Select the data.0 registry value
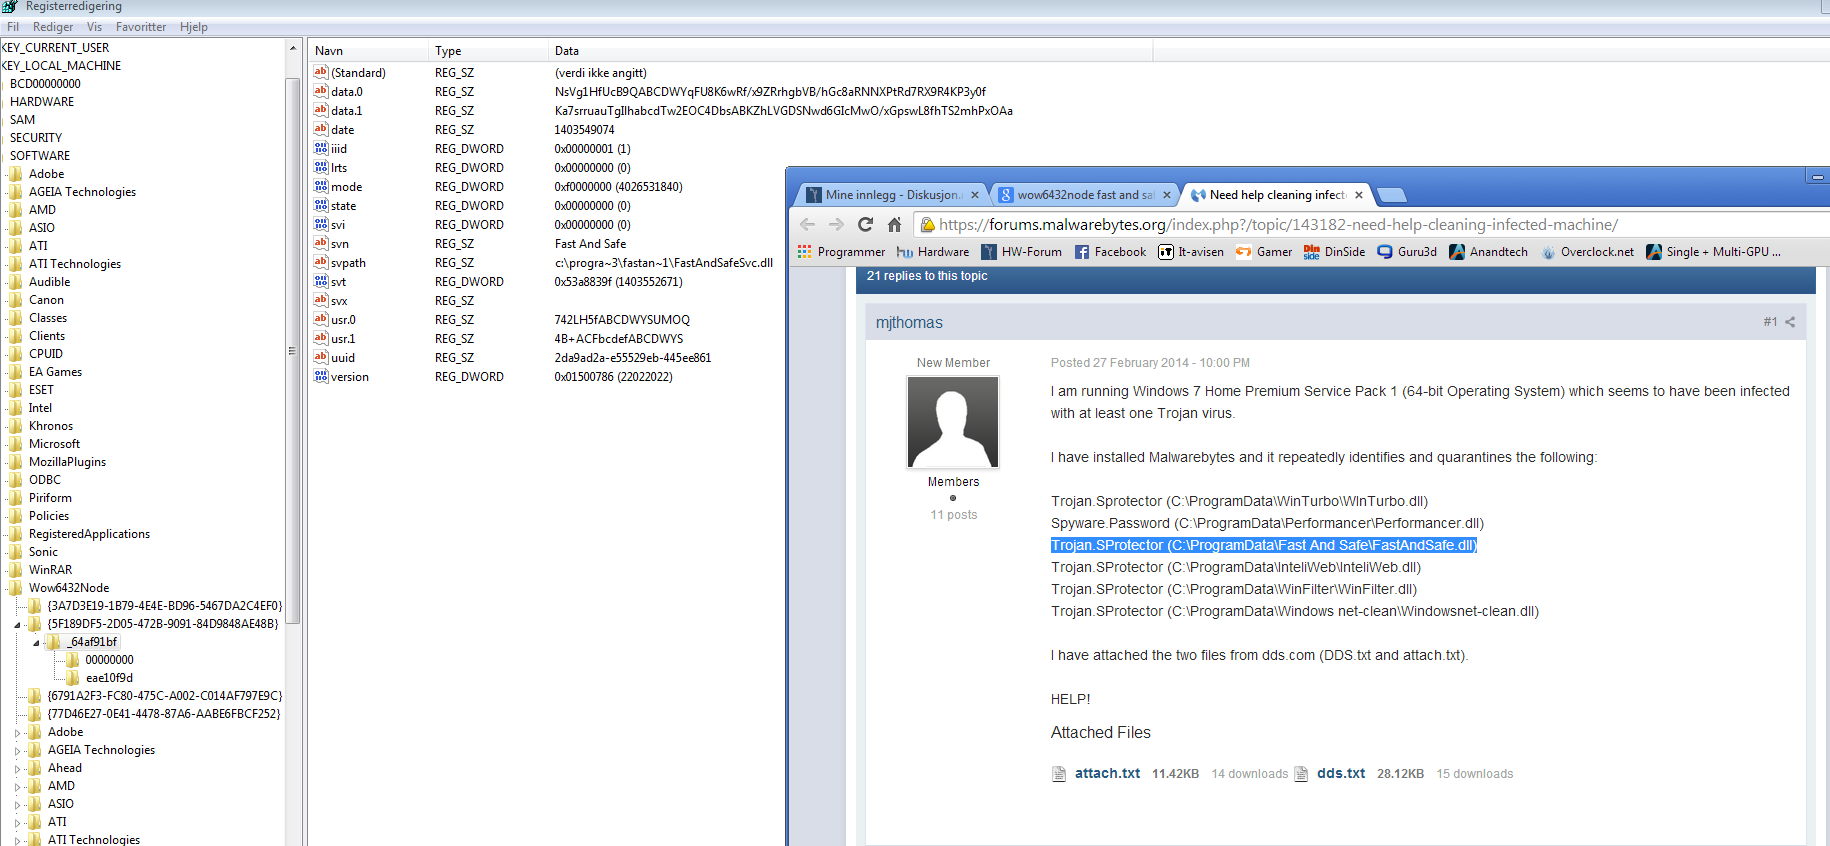1830x846 pixels. [347, 92]
